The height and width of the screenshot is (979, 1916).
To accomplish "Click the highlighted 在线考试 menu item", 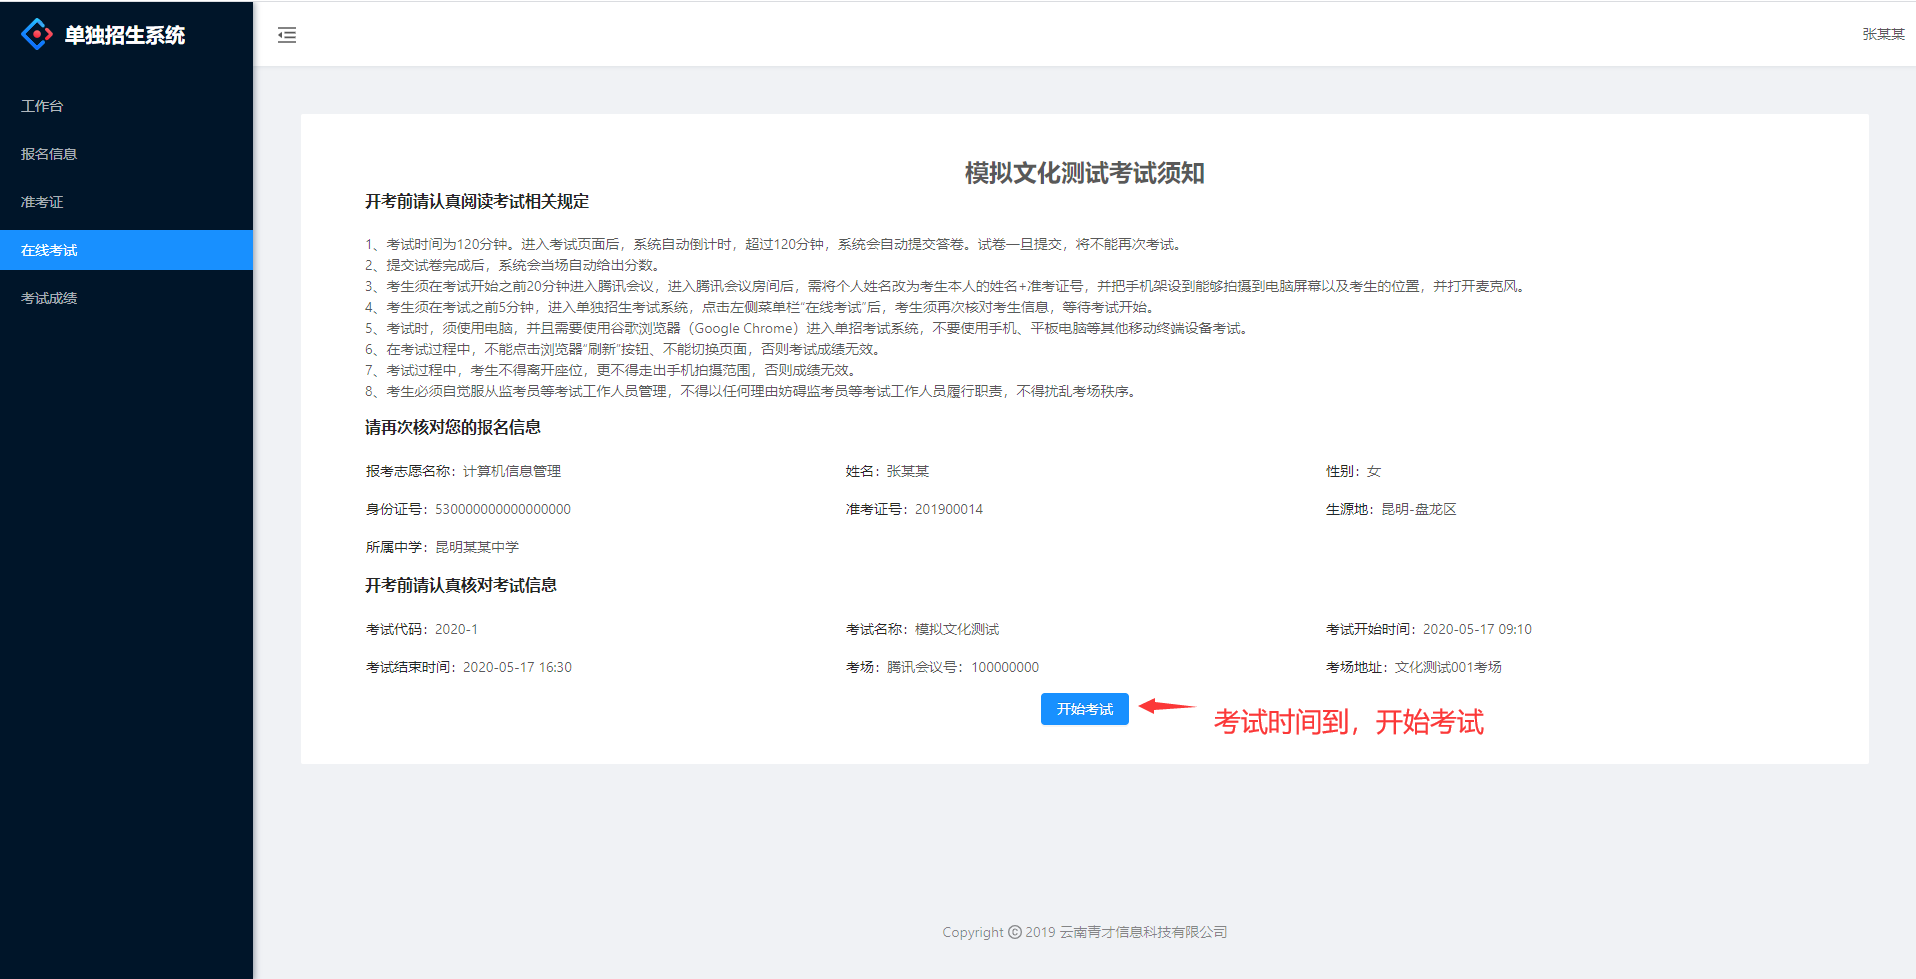I will (x=48, y=249).
